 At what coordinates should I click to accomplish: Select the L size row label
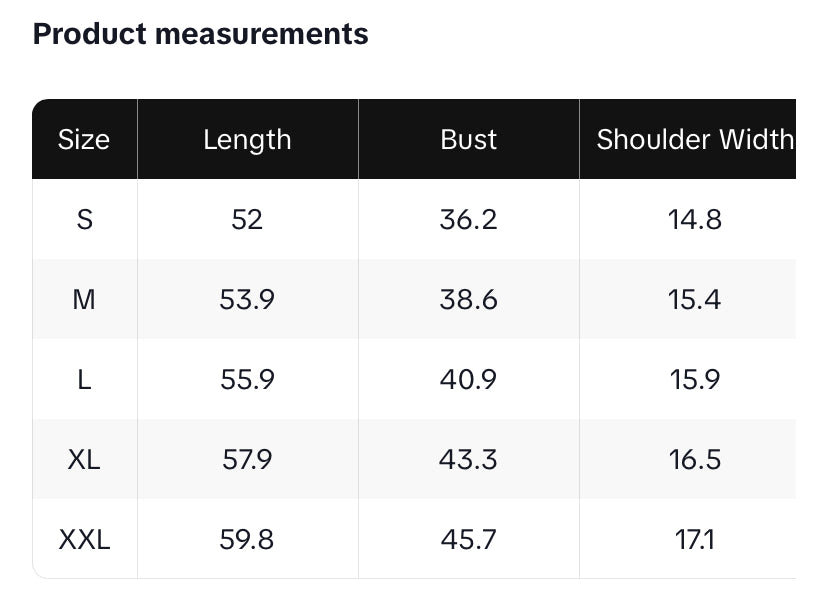coord(84,379)
